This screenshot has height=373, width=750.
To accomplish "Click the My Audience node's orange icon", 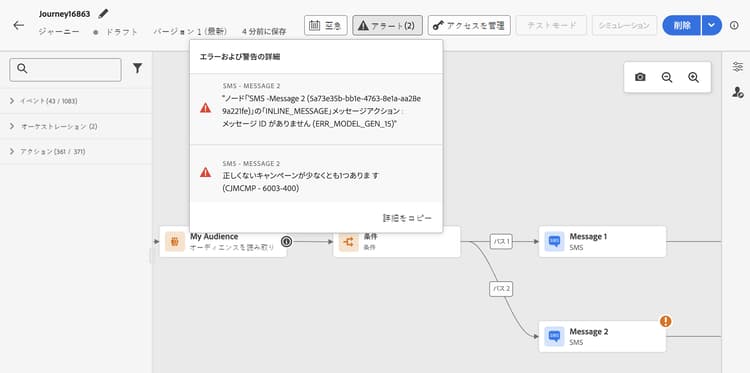I will point(175,241).
